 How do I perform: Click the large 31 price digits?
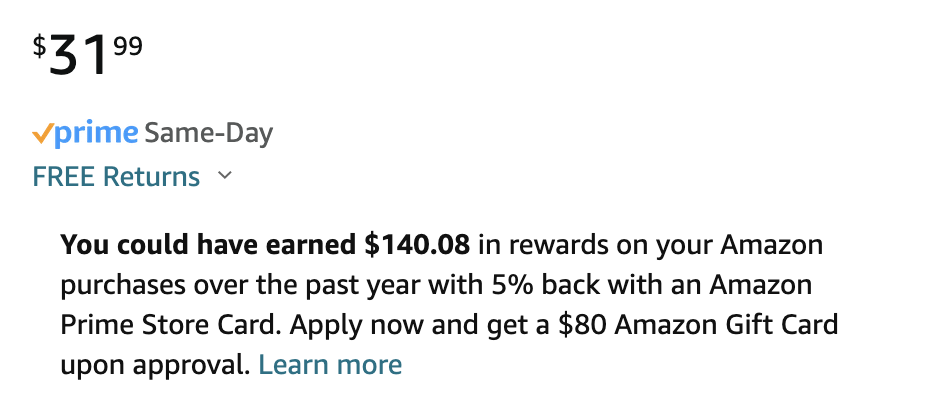[79, 55]
